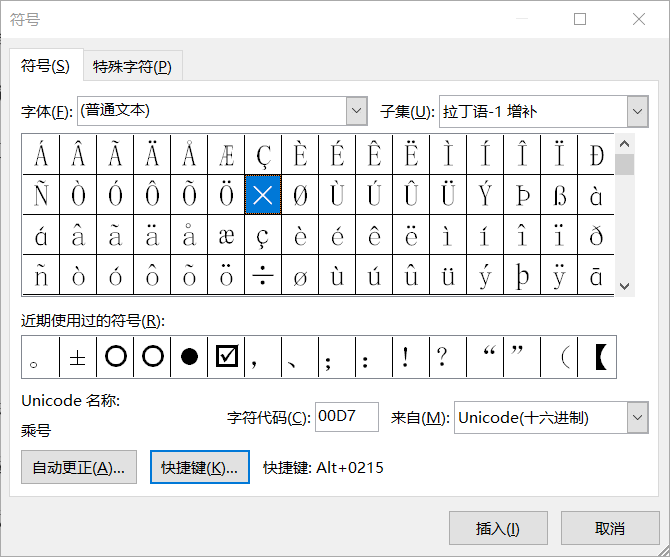Pick recent exclamation mark symbol
Viewport: 670px width, 557px height.
411,357
